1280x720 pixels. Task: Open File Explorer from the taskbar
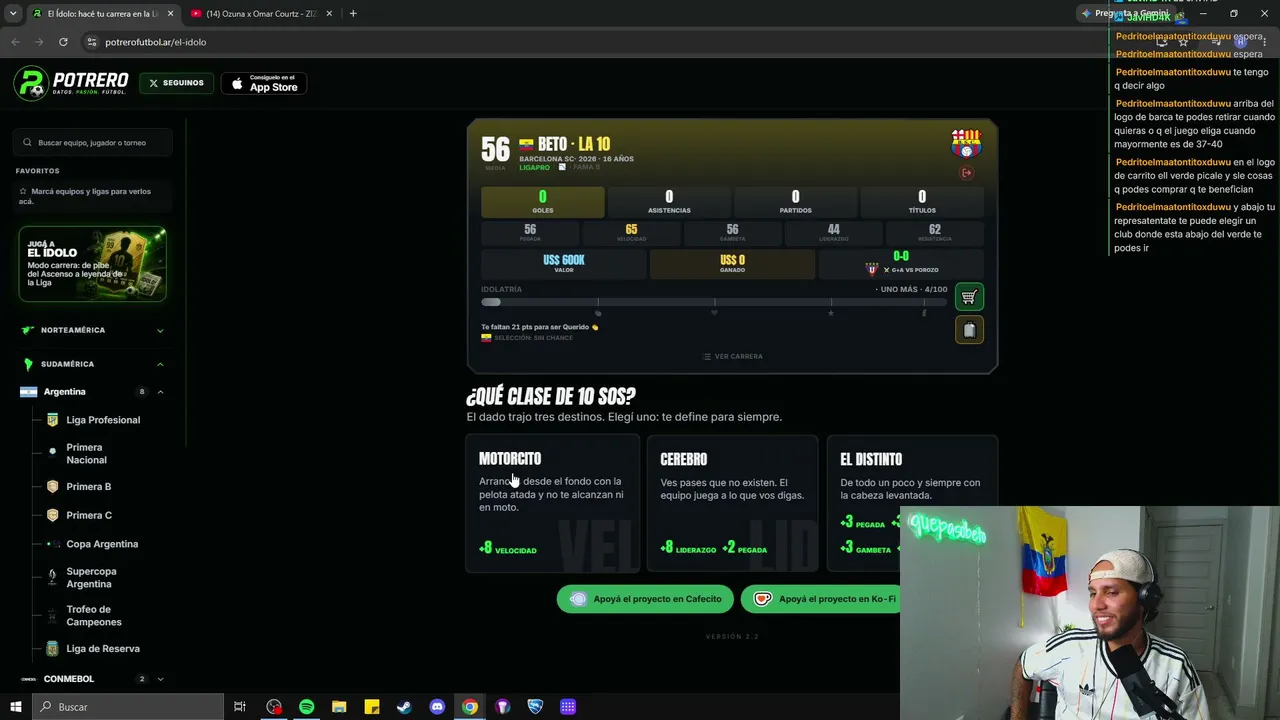(x=339, y=707)
